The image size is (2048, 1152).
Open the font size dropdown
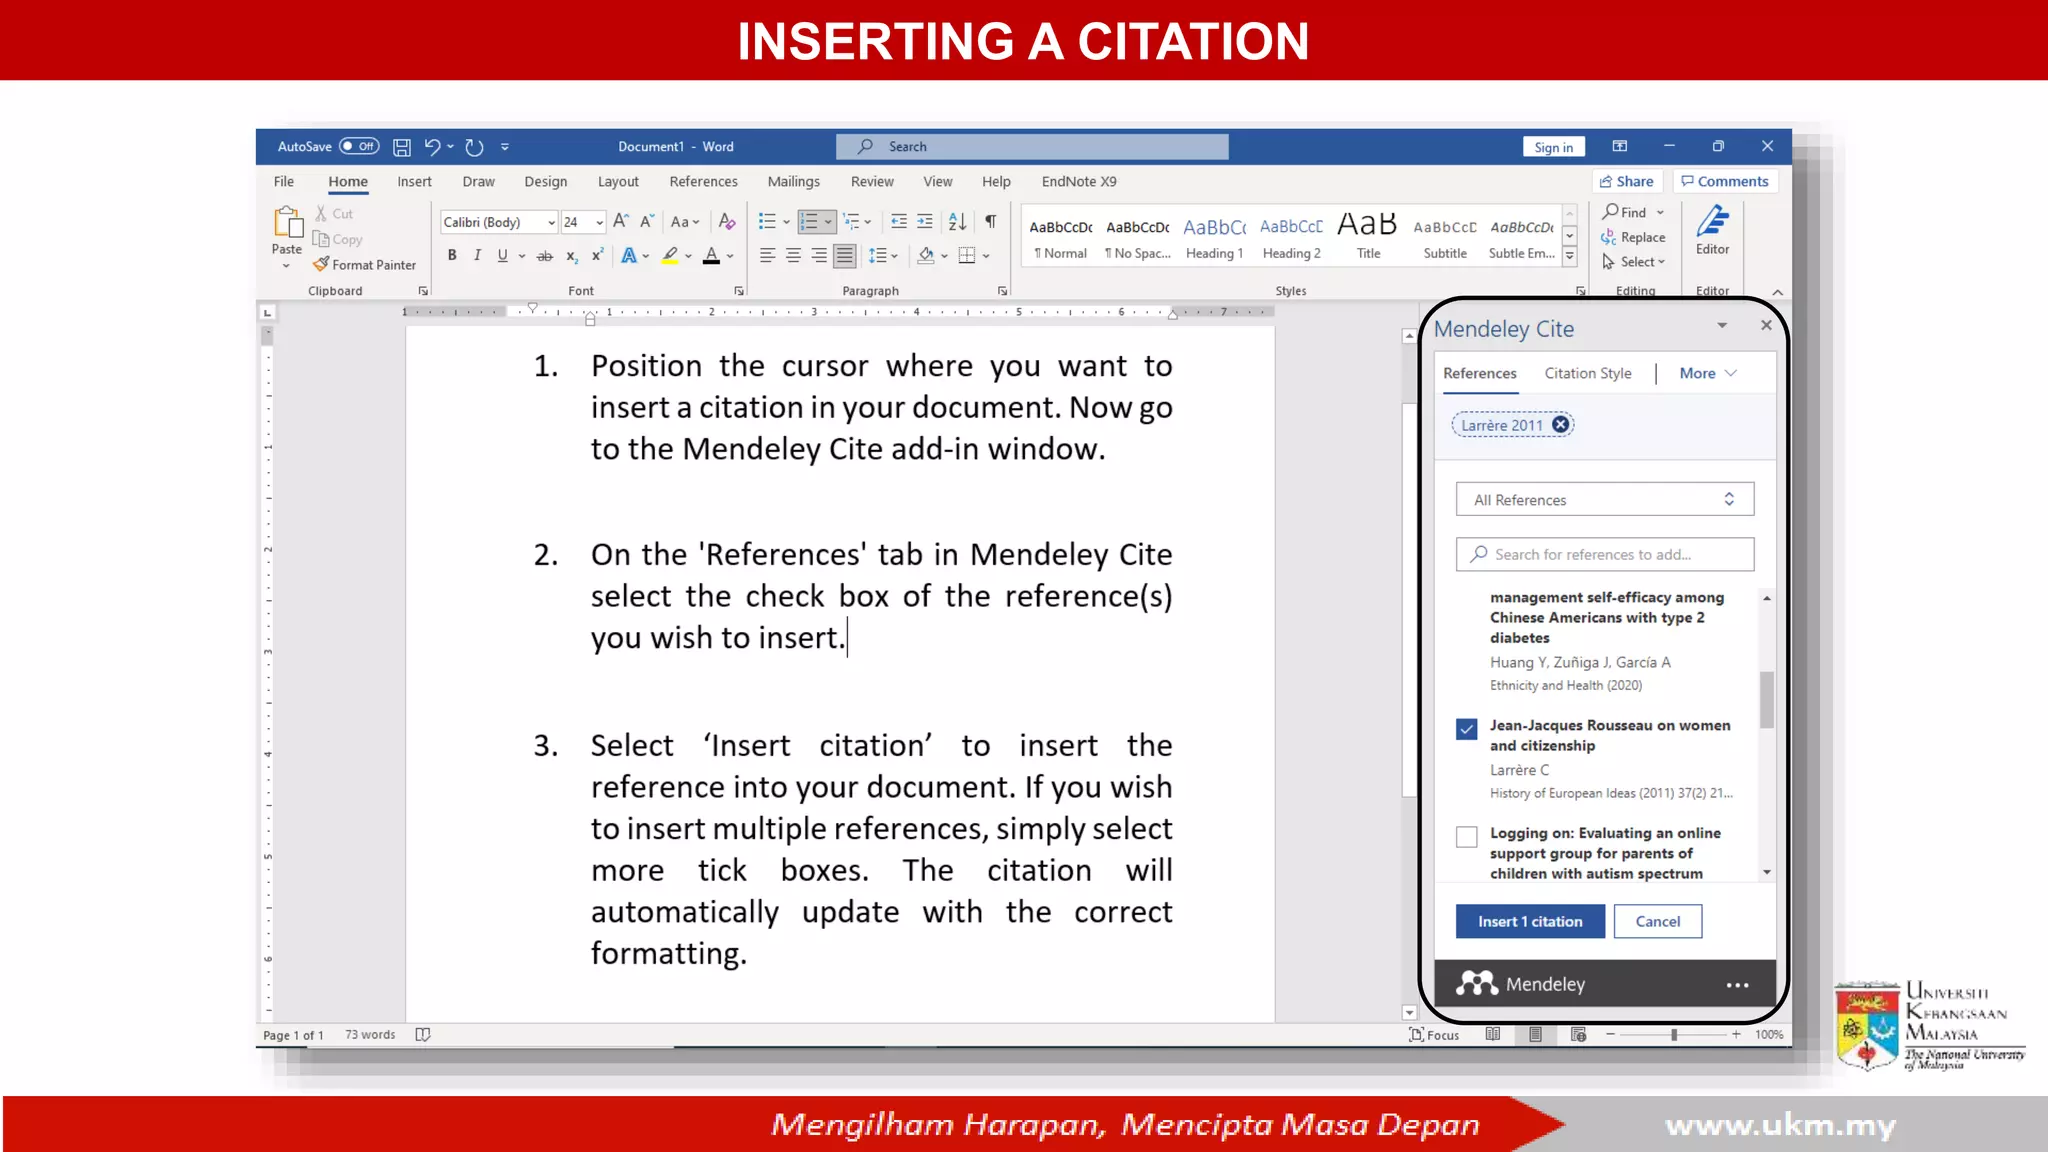coord(599,222)
